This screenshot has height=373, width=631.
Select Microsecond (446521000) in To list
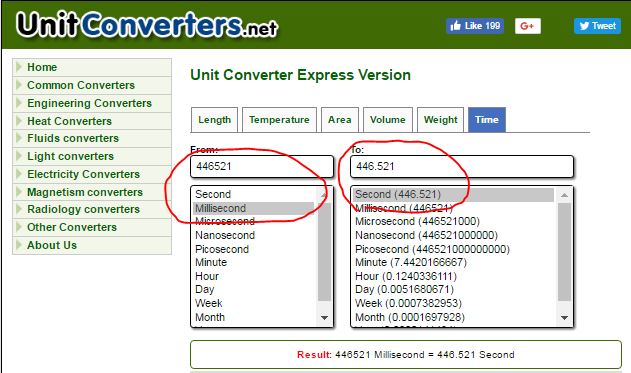(x=454, y=221)
